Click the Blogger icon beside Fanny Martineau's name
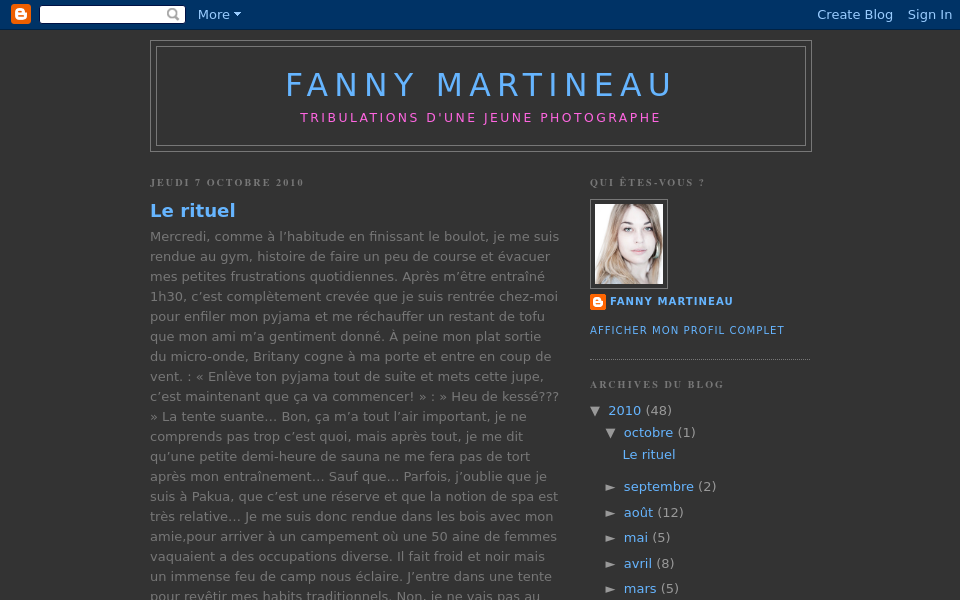This screenshot has height=600, width=960. [x=598, y=301]
